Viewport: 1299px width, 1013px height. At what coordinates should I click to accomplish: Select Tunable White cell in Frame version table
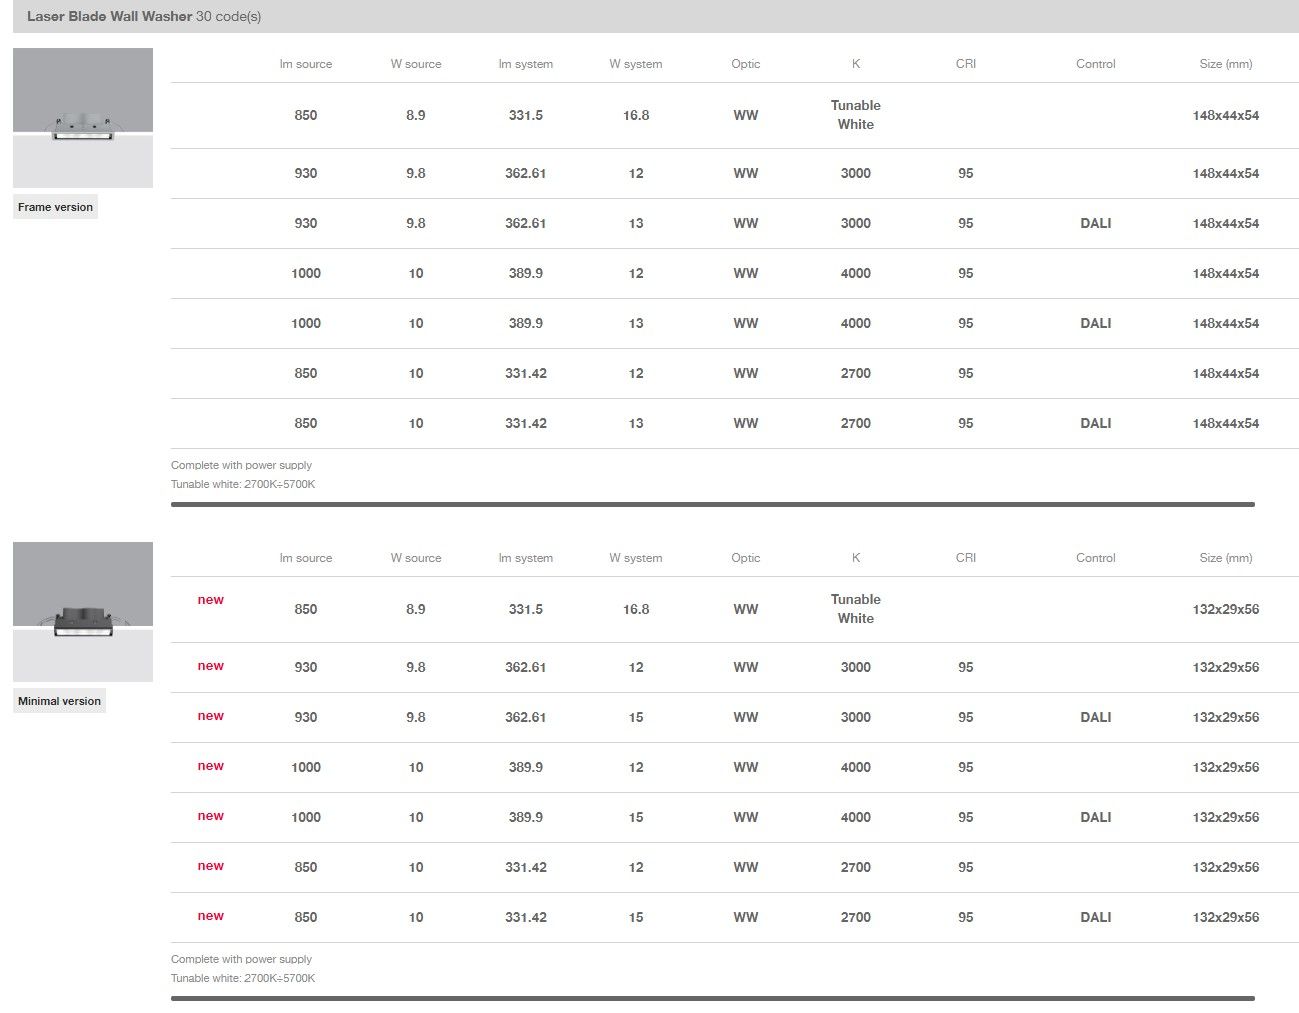(x=855, y=115)
